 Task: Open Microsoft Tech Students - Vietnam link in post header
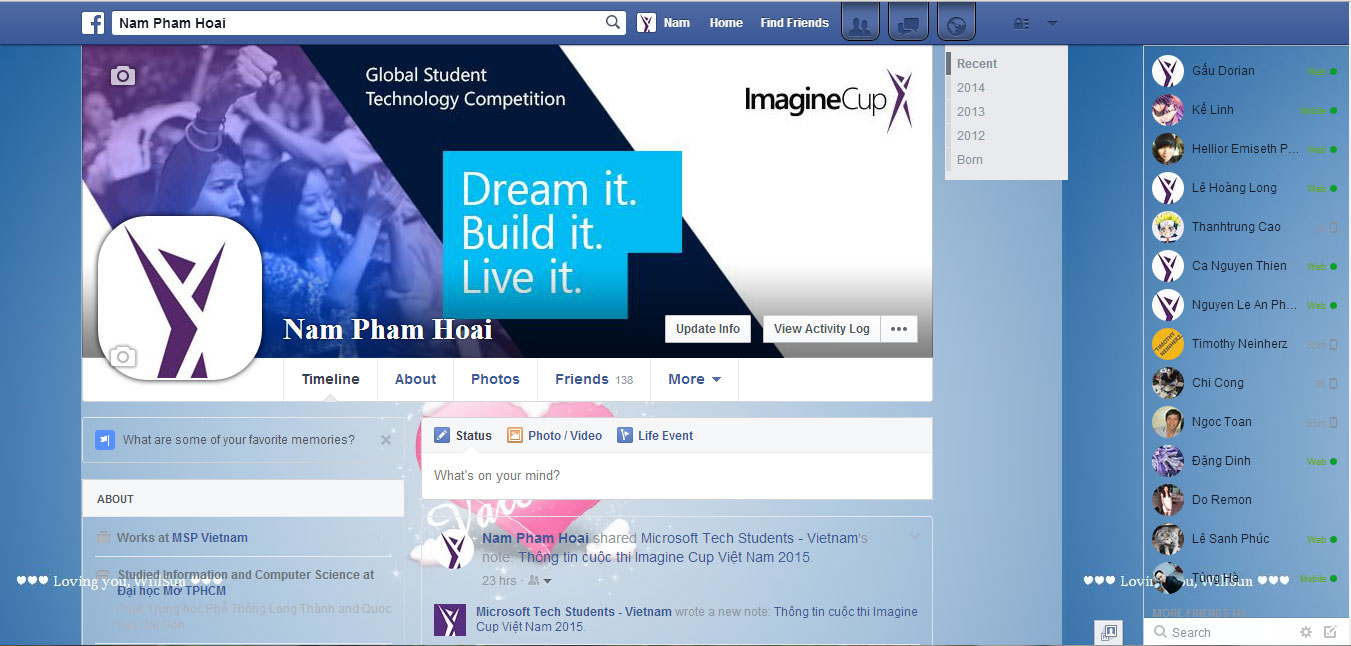[750, 538]
